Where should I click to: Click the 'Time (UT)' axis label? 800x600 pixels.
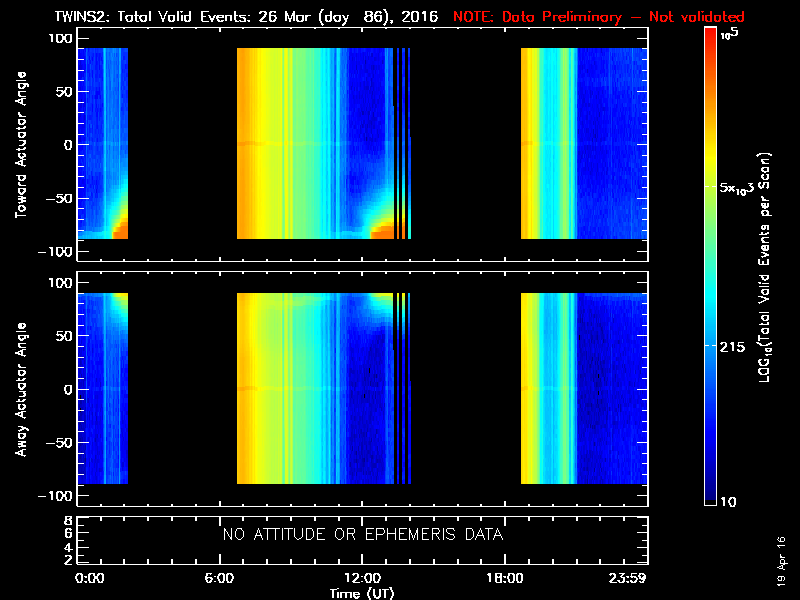tap(362, 593)
